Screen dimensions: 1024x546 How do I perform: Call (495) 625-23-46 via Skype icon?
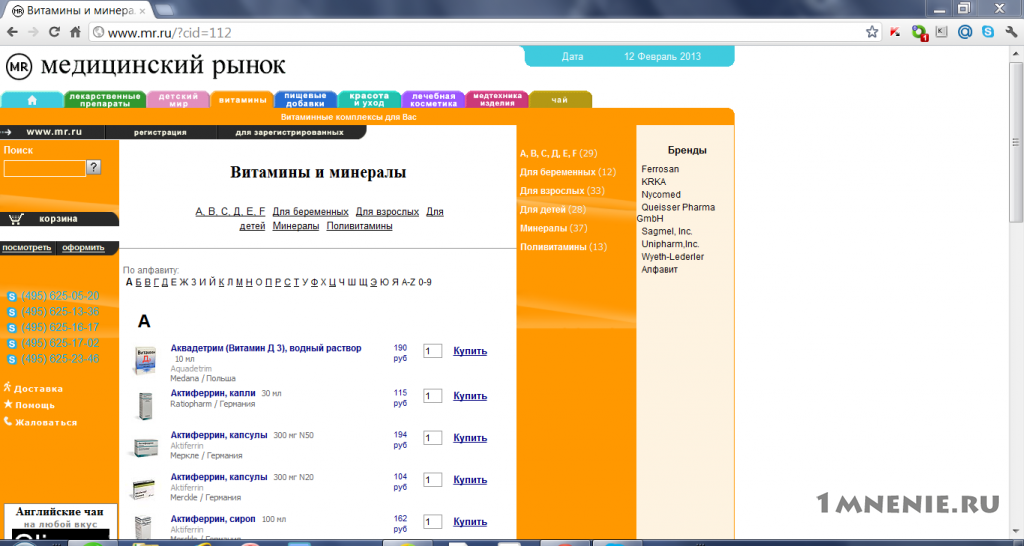coord(11,359)
